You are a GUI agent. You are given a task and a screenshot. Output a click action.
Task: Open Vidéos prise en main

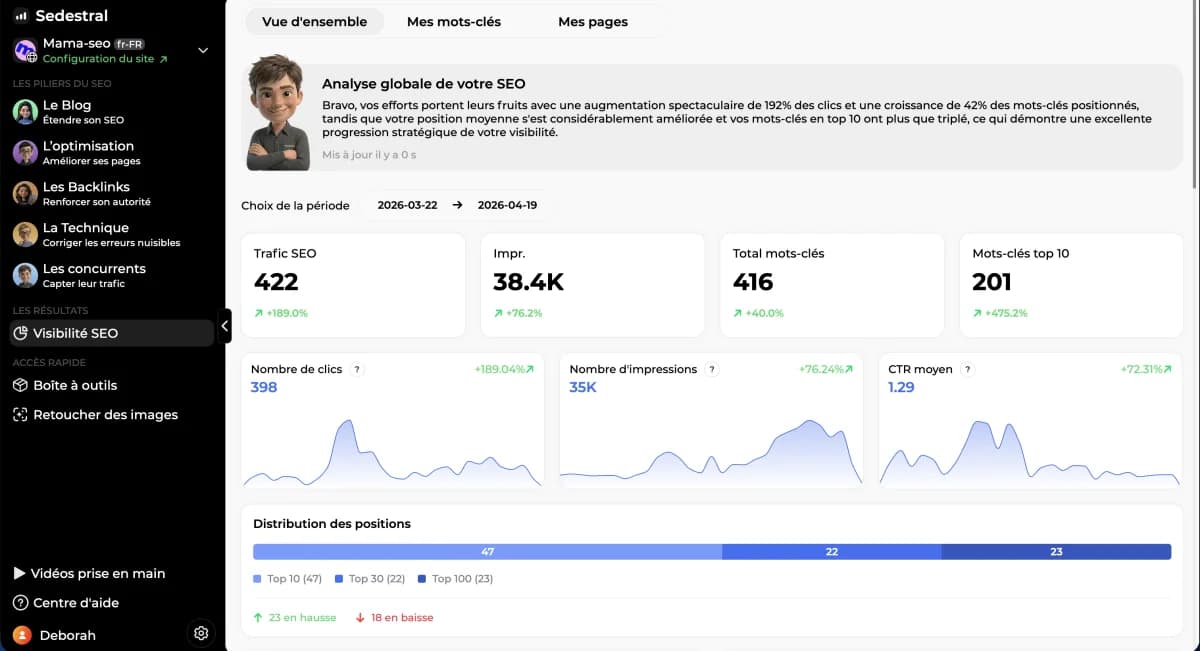97,572
